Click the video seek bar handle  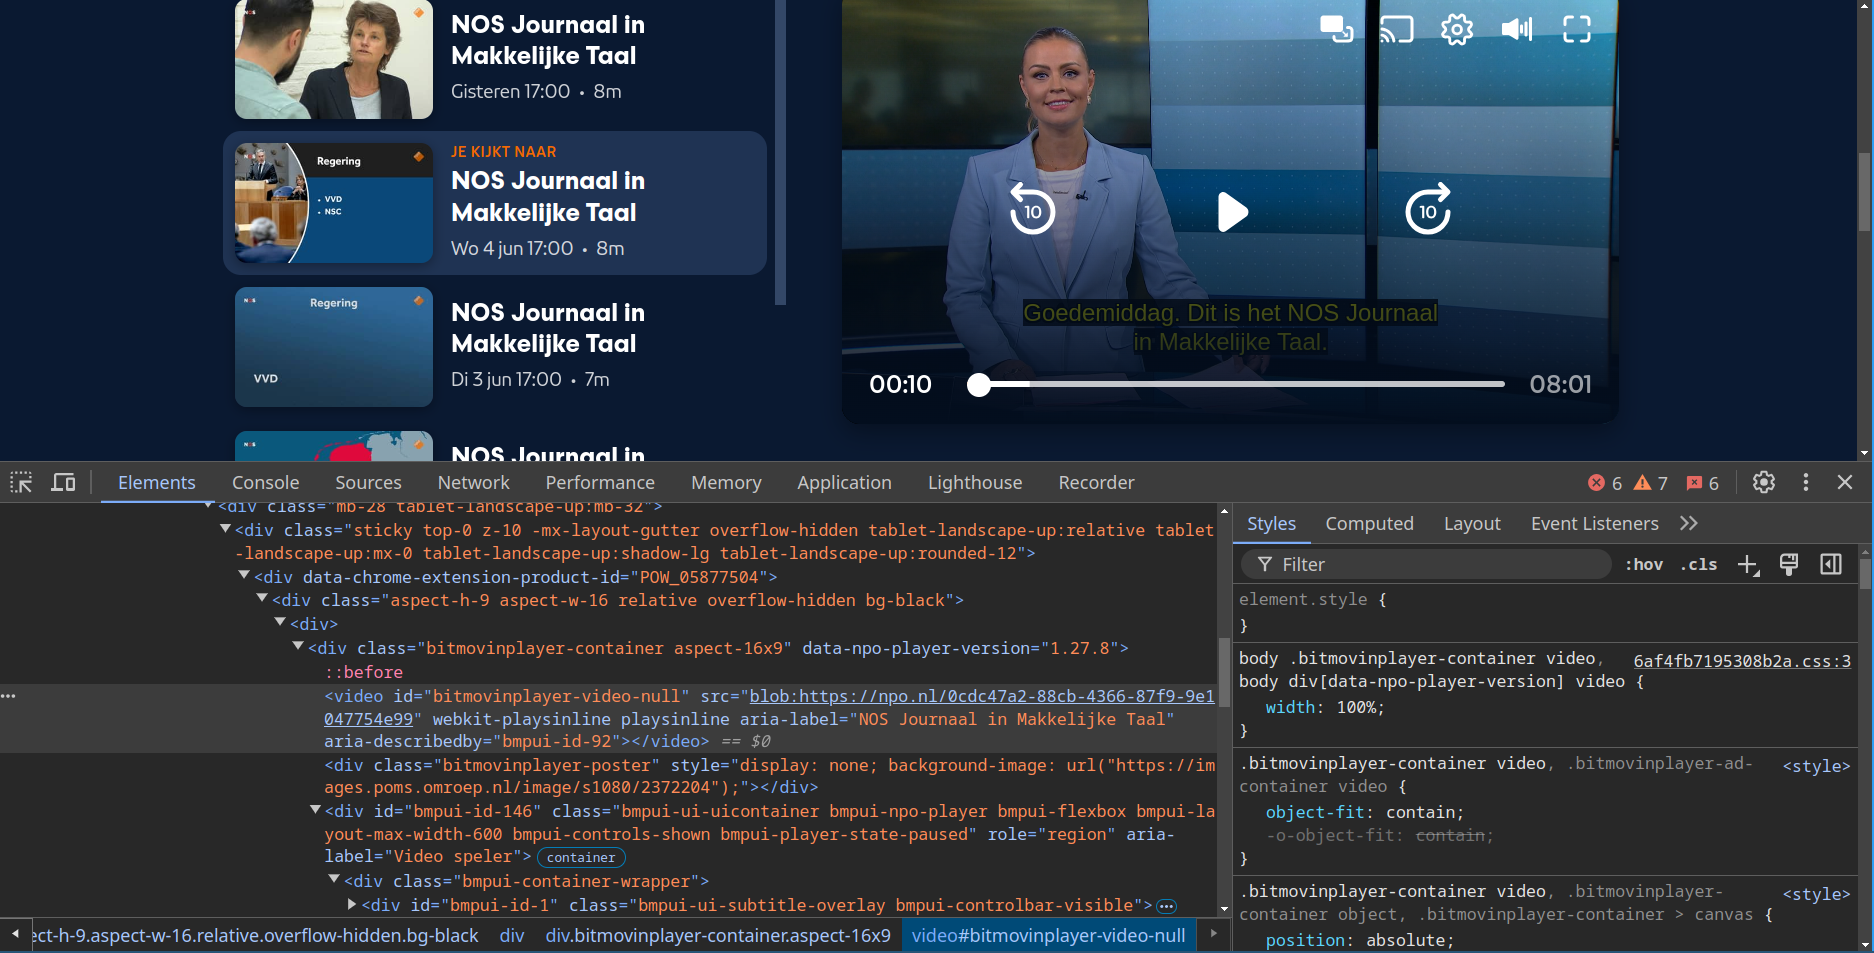[979, 385]
